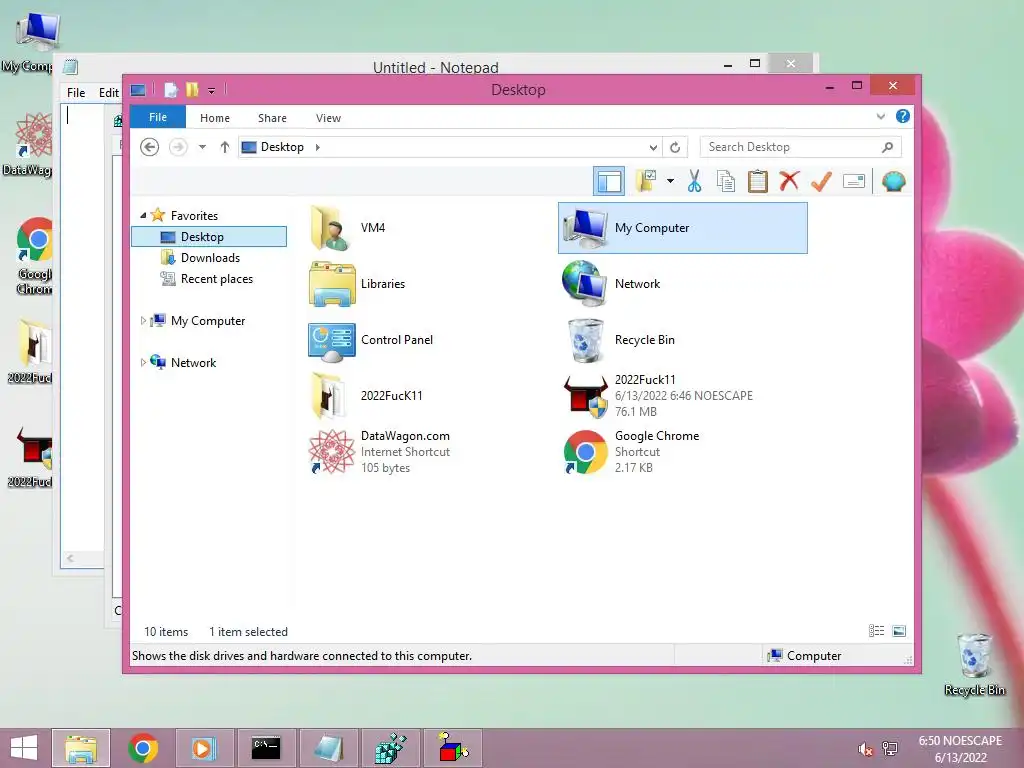Open the desktop Recycle Bin icon

pos(974,665)
